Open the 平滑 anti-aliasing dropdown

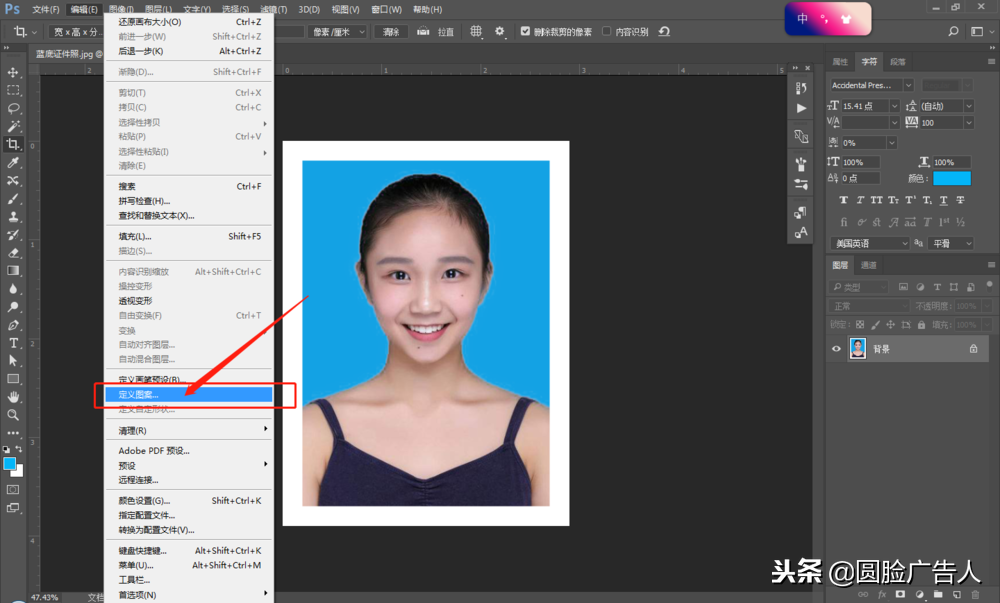click(x=950, y=243)
